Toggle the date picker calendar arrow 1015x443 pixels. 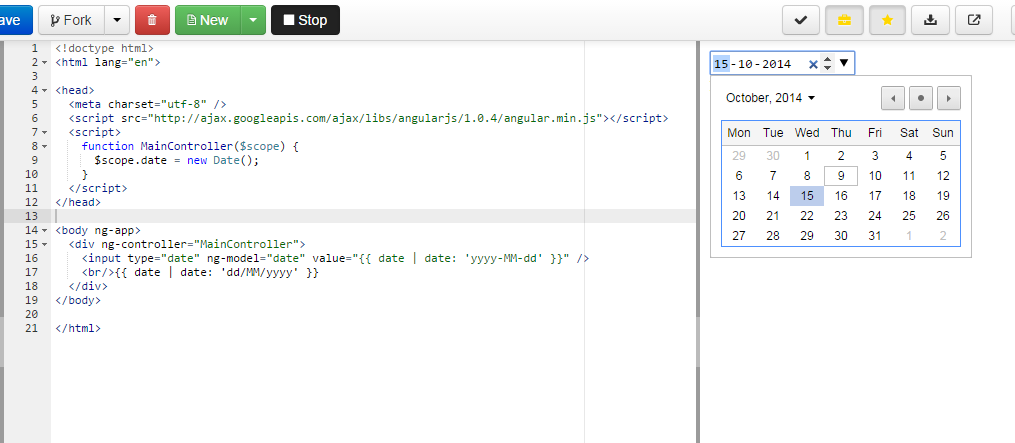click(843, 63)
